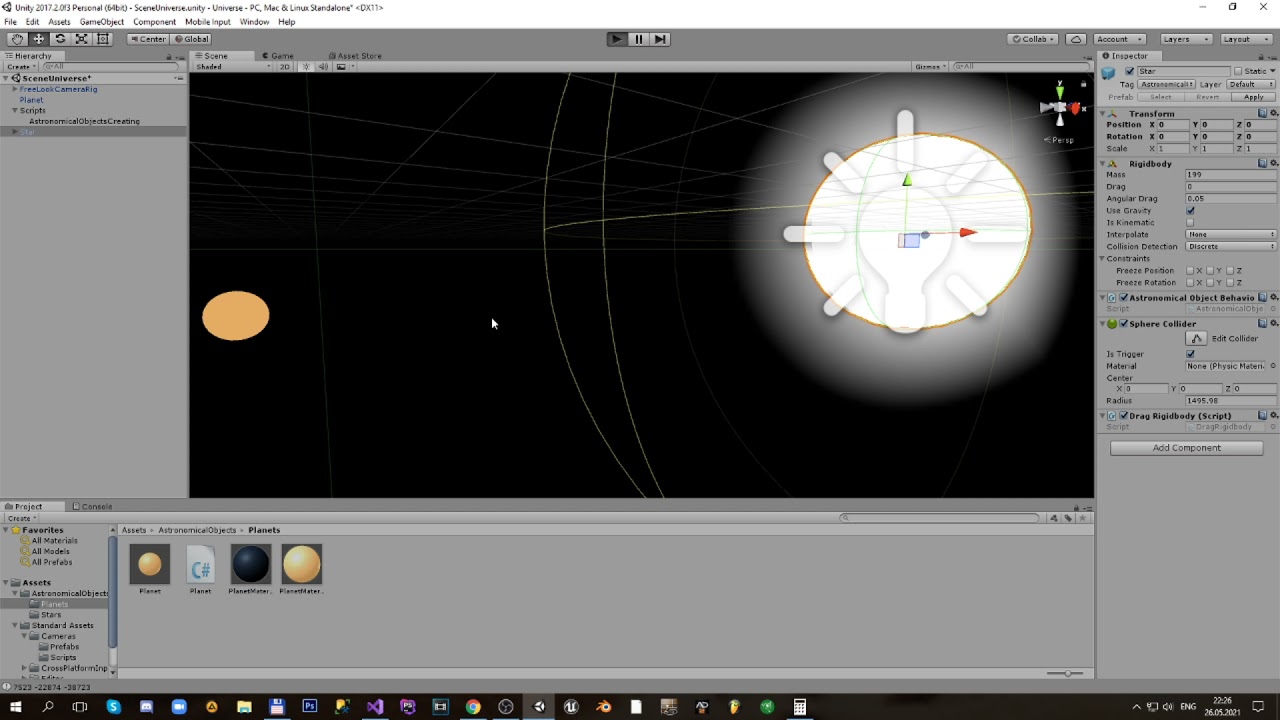Toggle the Star object active checkbox
Viewport: 1280px width, 720px height.
[x=1130, y=71]
